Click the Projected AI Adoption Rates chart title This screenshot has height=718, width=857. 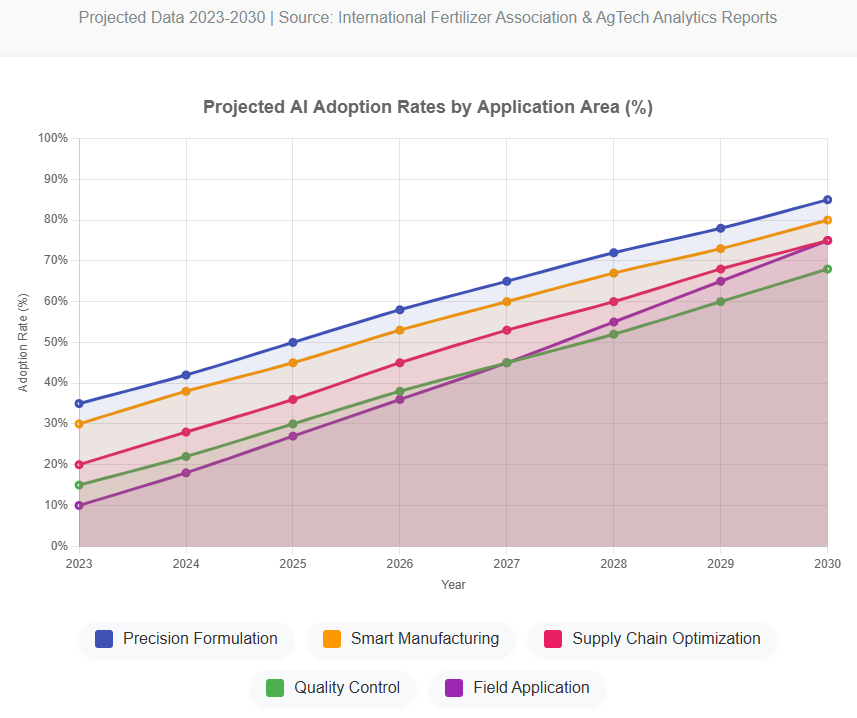428,107
